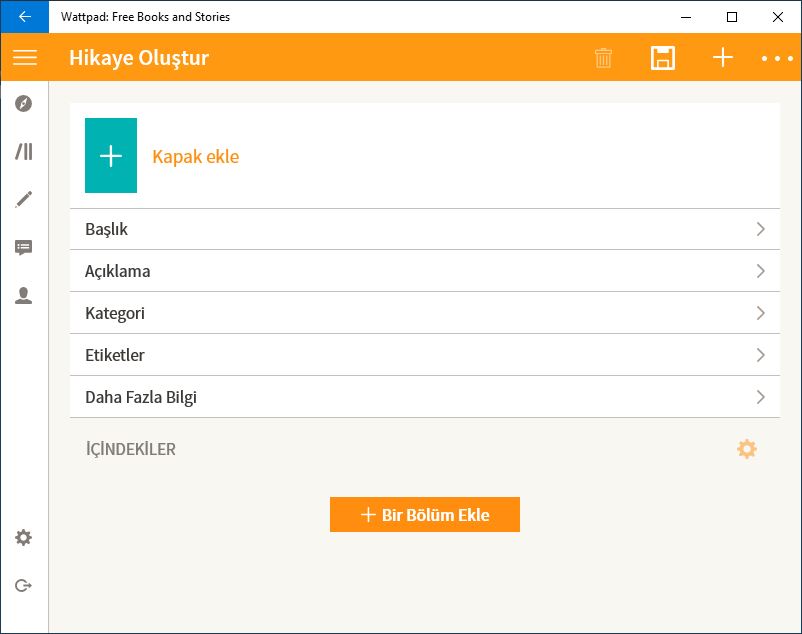
Task: Click the sidebar logout icon
Action: pyautogui.click(x=24, y=585)
